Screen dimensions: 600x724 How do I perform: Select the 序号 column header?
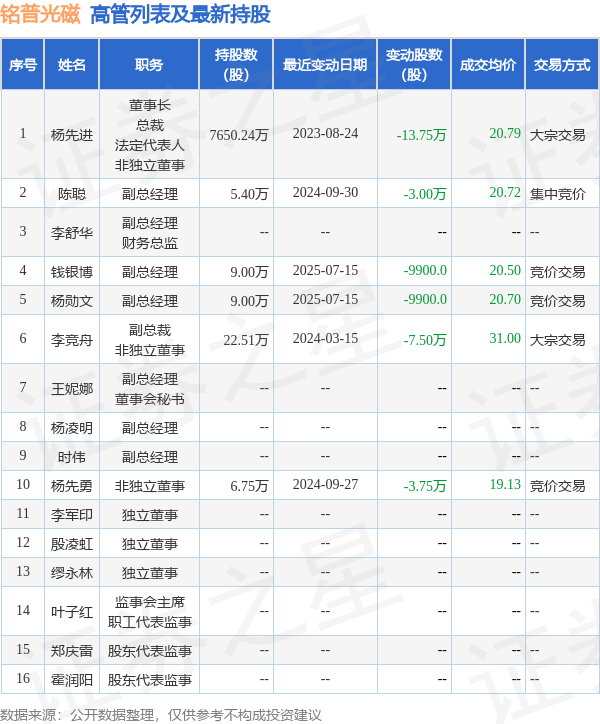(23, 65)
